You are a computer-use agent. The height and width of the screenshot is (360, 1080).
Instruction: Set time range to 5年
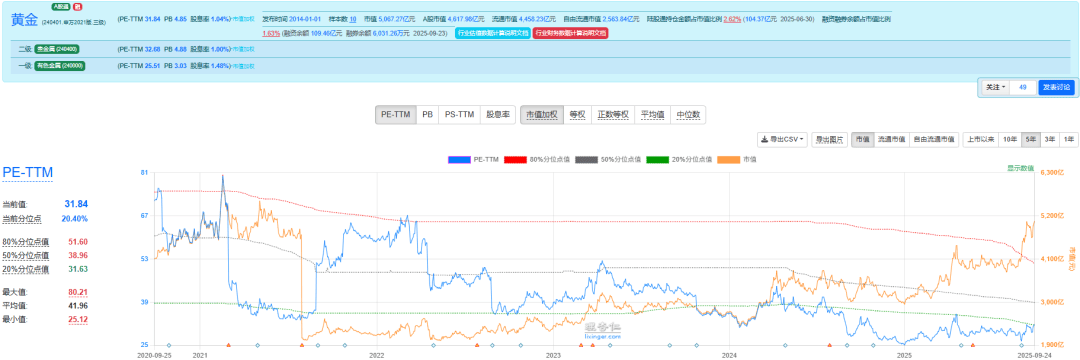(1031, 139)
